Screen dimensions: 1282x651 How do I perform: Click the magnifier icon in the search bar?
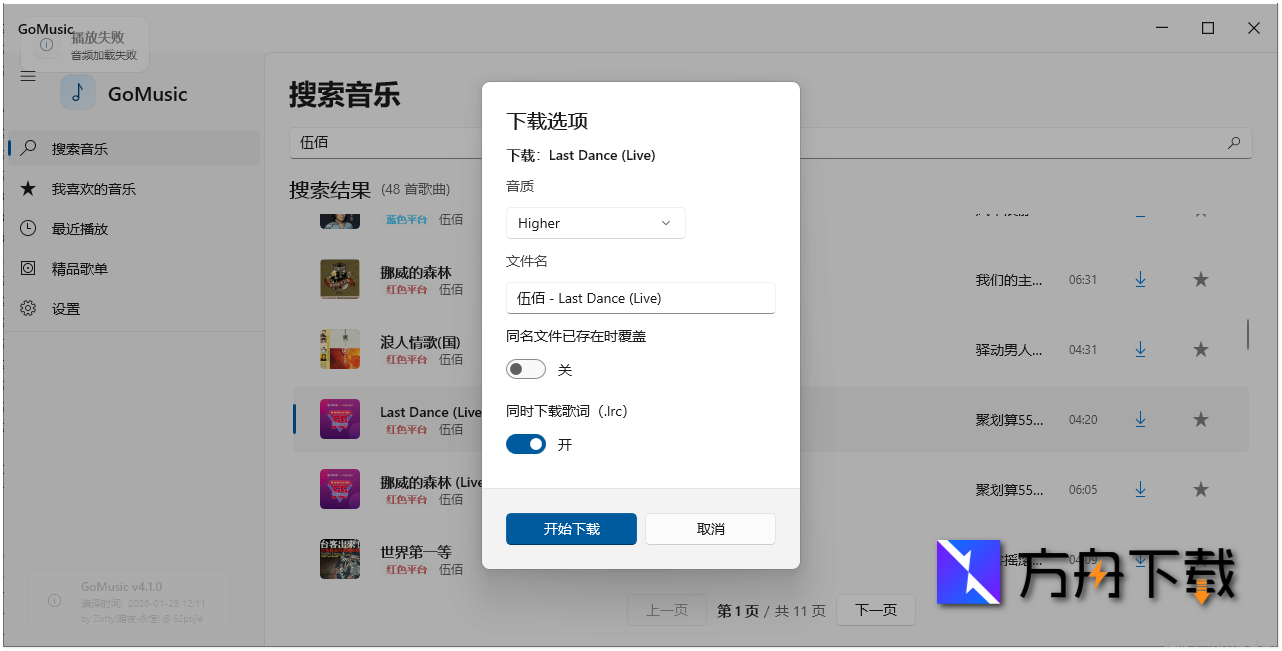pyautogui.click(x=1234, y=142)
